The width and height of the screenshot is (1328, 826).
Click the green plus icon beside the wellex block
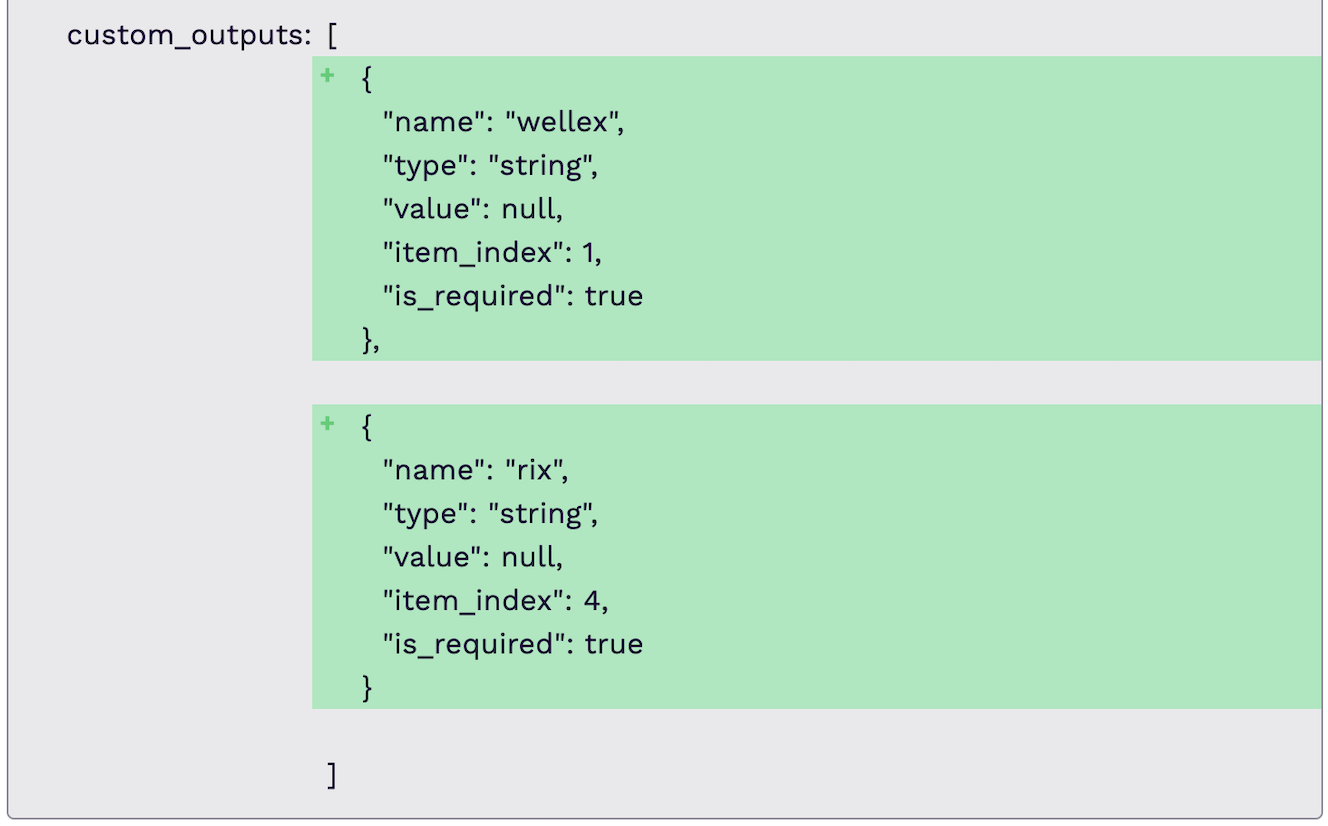tap(326, 77)
